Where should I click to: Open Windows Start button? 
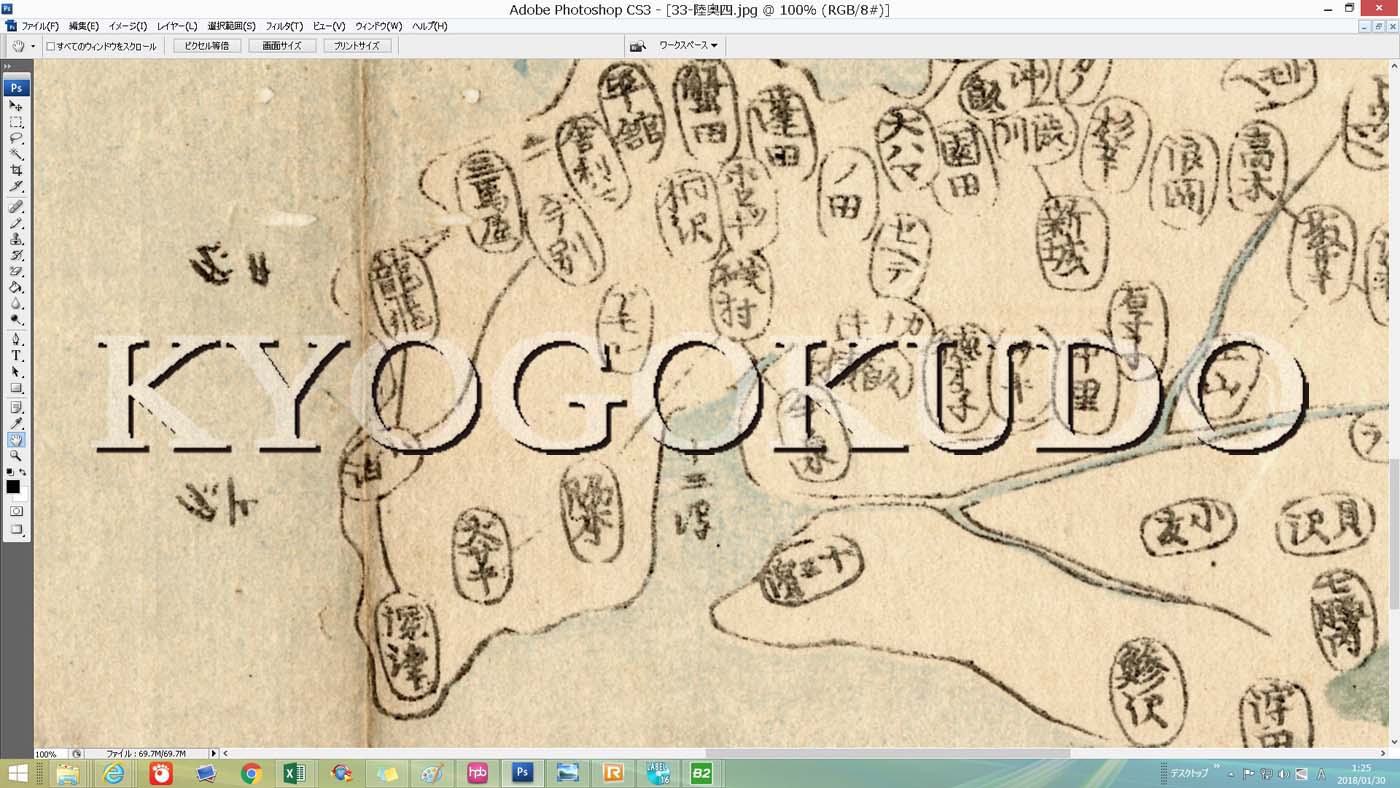point(17,773)
